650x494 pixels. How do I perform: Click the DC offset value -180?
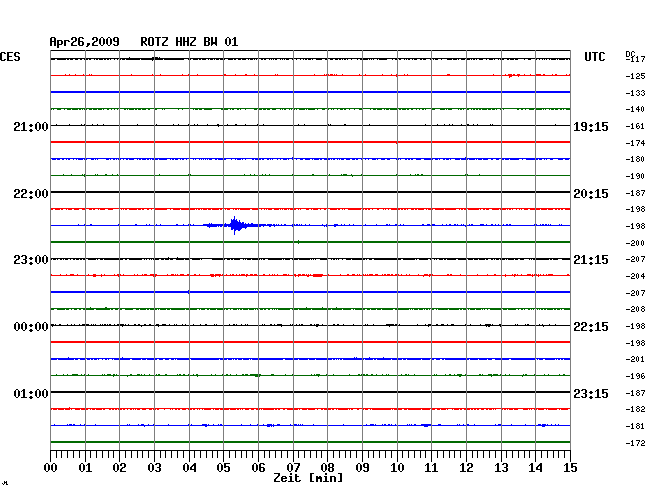[x=635, y=159]
